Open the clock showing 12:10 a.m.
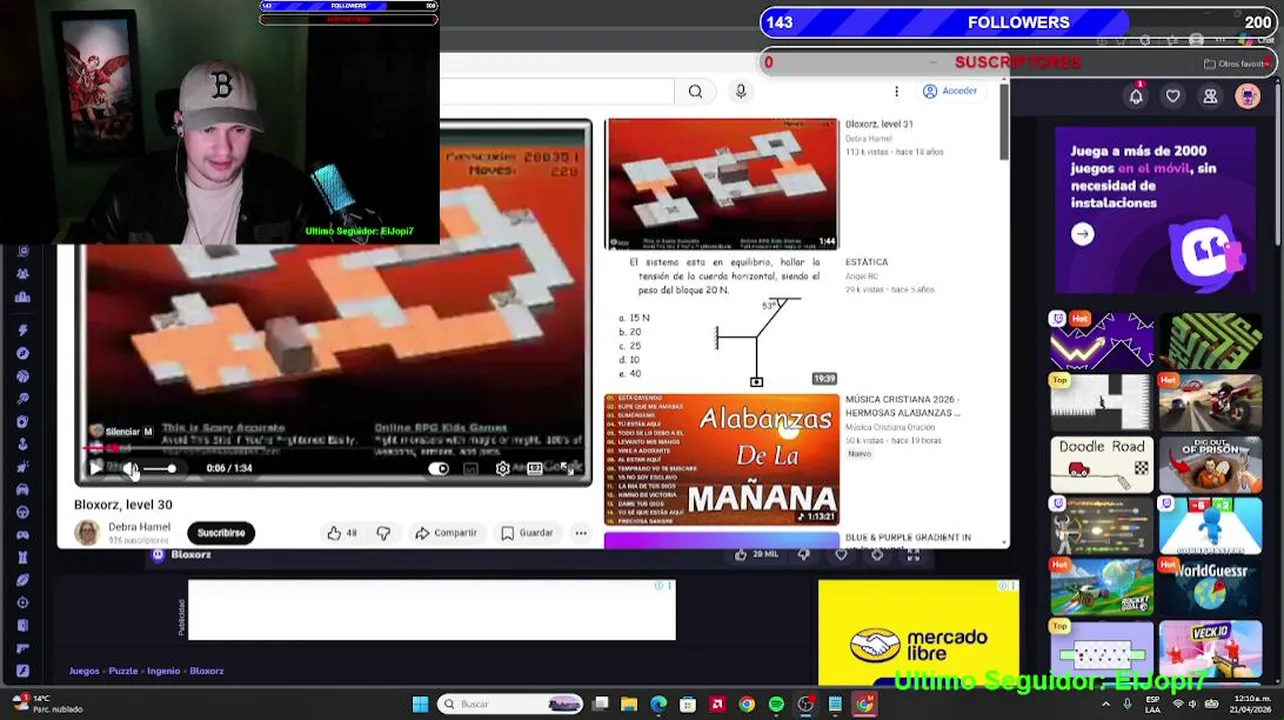The image size is (1284, 720). [1251, 704]
